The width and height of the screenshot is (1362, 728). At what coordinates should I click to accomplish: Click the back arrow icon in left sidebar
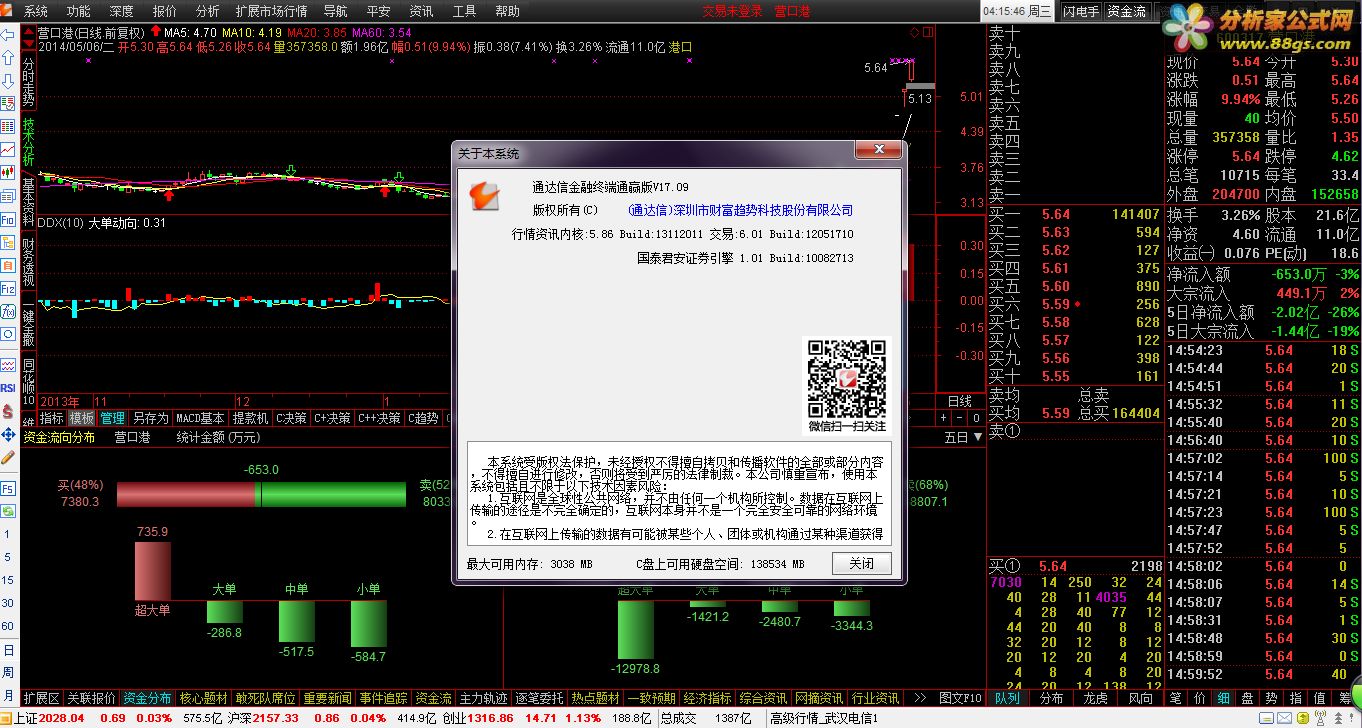click(8, 34)
